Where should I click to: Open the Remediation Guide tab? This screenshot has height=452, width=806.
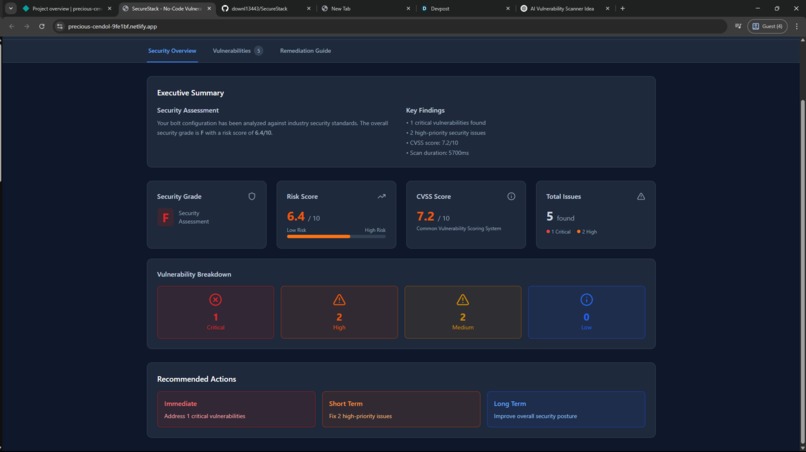click(305, 51)
